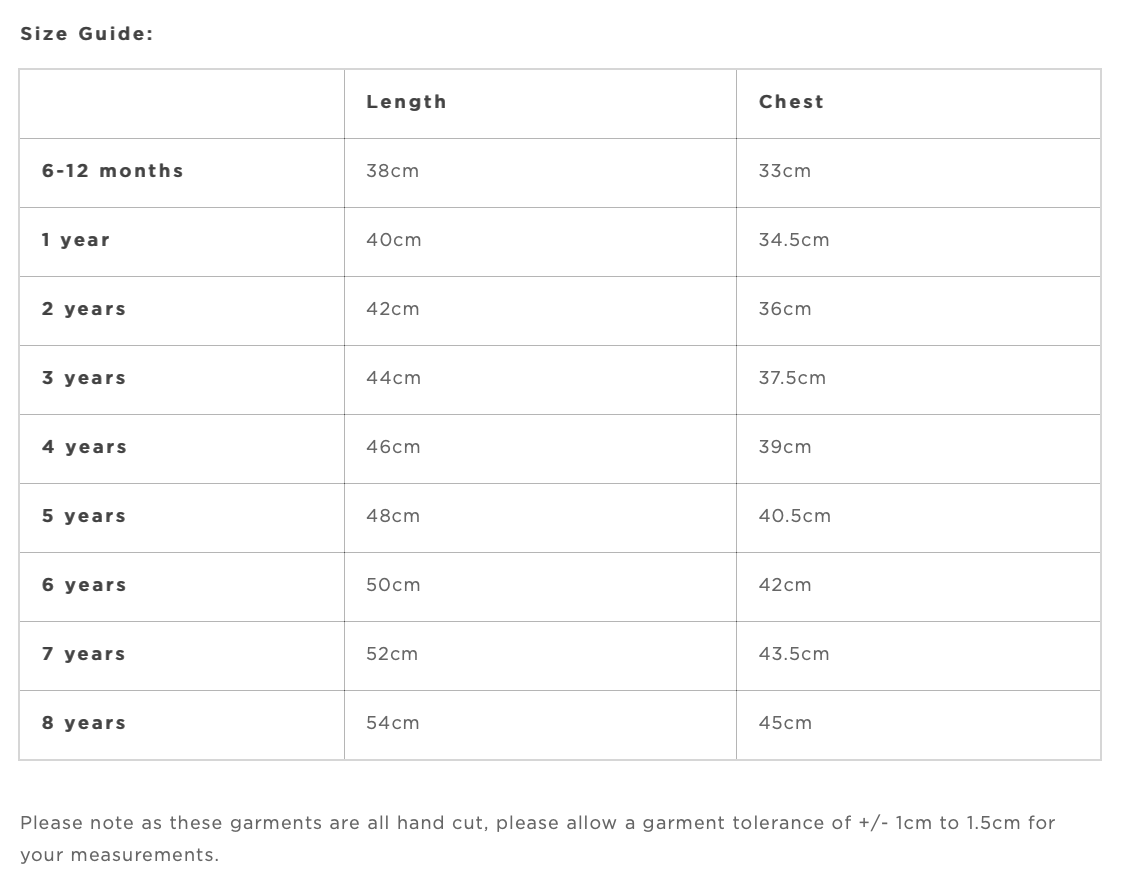The height and width of the screenshot is (896, 1124).
Task: Click the Chest column header
Action: click(791, 102)
